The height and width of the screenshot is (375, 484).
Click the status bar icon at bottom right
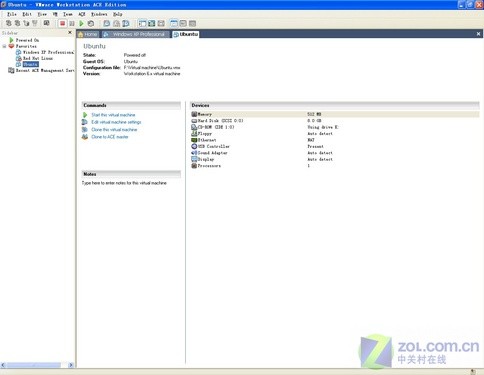(x=473, y=372)
